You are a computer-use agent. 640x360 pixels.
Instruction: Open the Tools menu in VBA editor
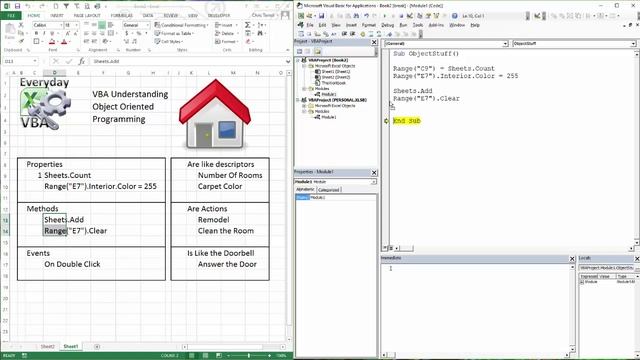point(418,25)
